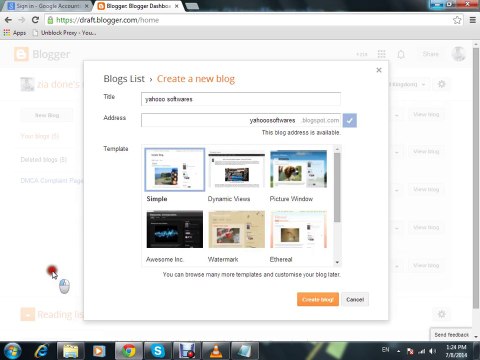
Task: Open the Your blogs link
Action: pyautogui.click(x=40, y=136)
